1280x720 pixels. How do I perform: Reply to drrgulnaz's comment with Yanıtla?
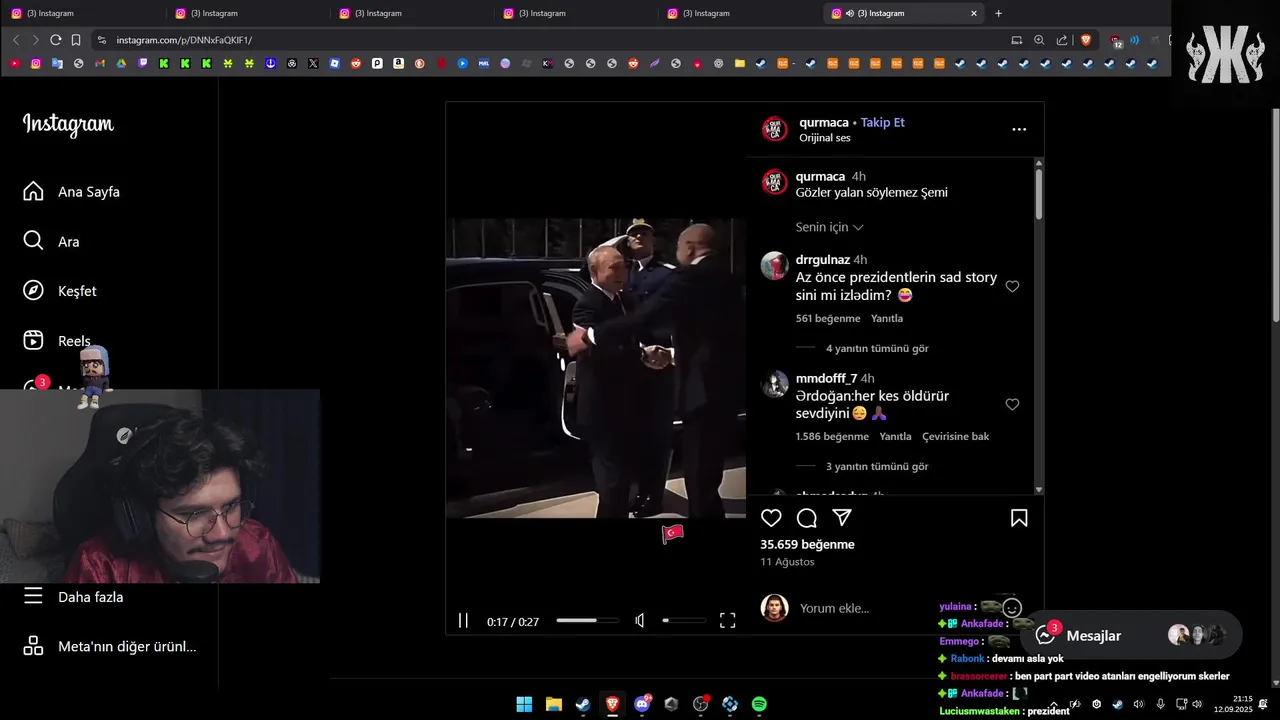coord(887,318)
